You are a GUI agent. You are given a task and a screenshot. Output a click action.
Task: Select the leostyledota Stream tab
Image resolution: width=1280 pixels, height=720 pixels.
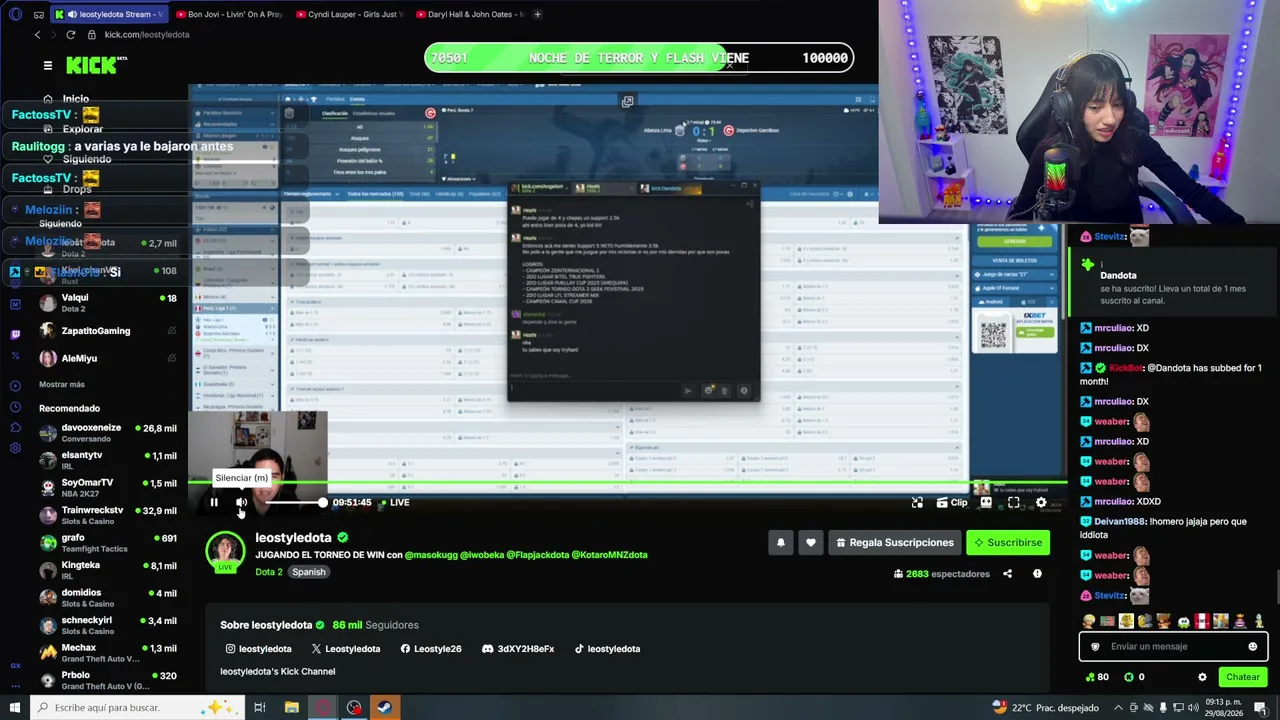(109, 14)
